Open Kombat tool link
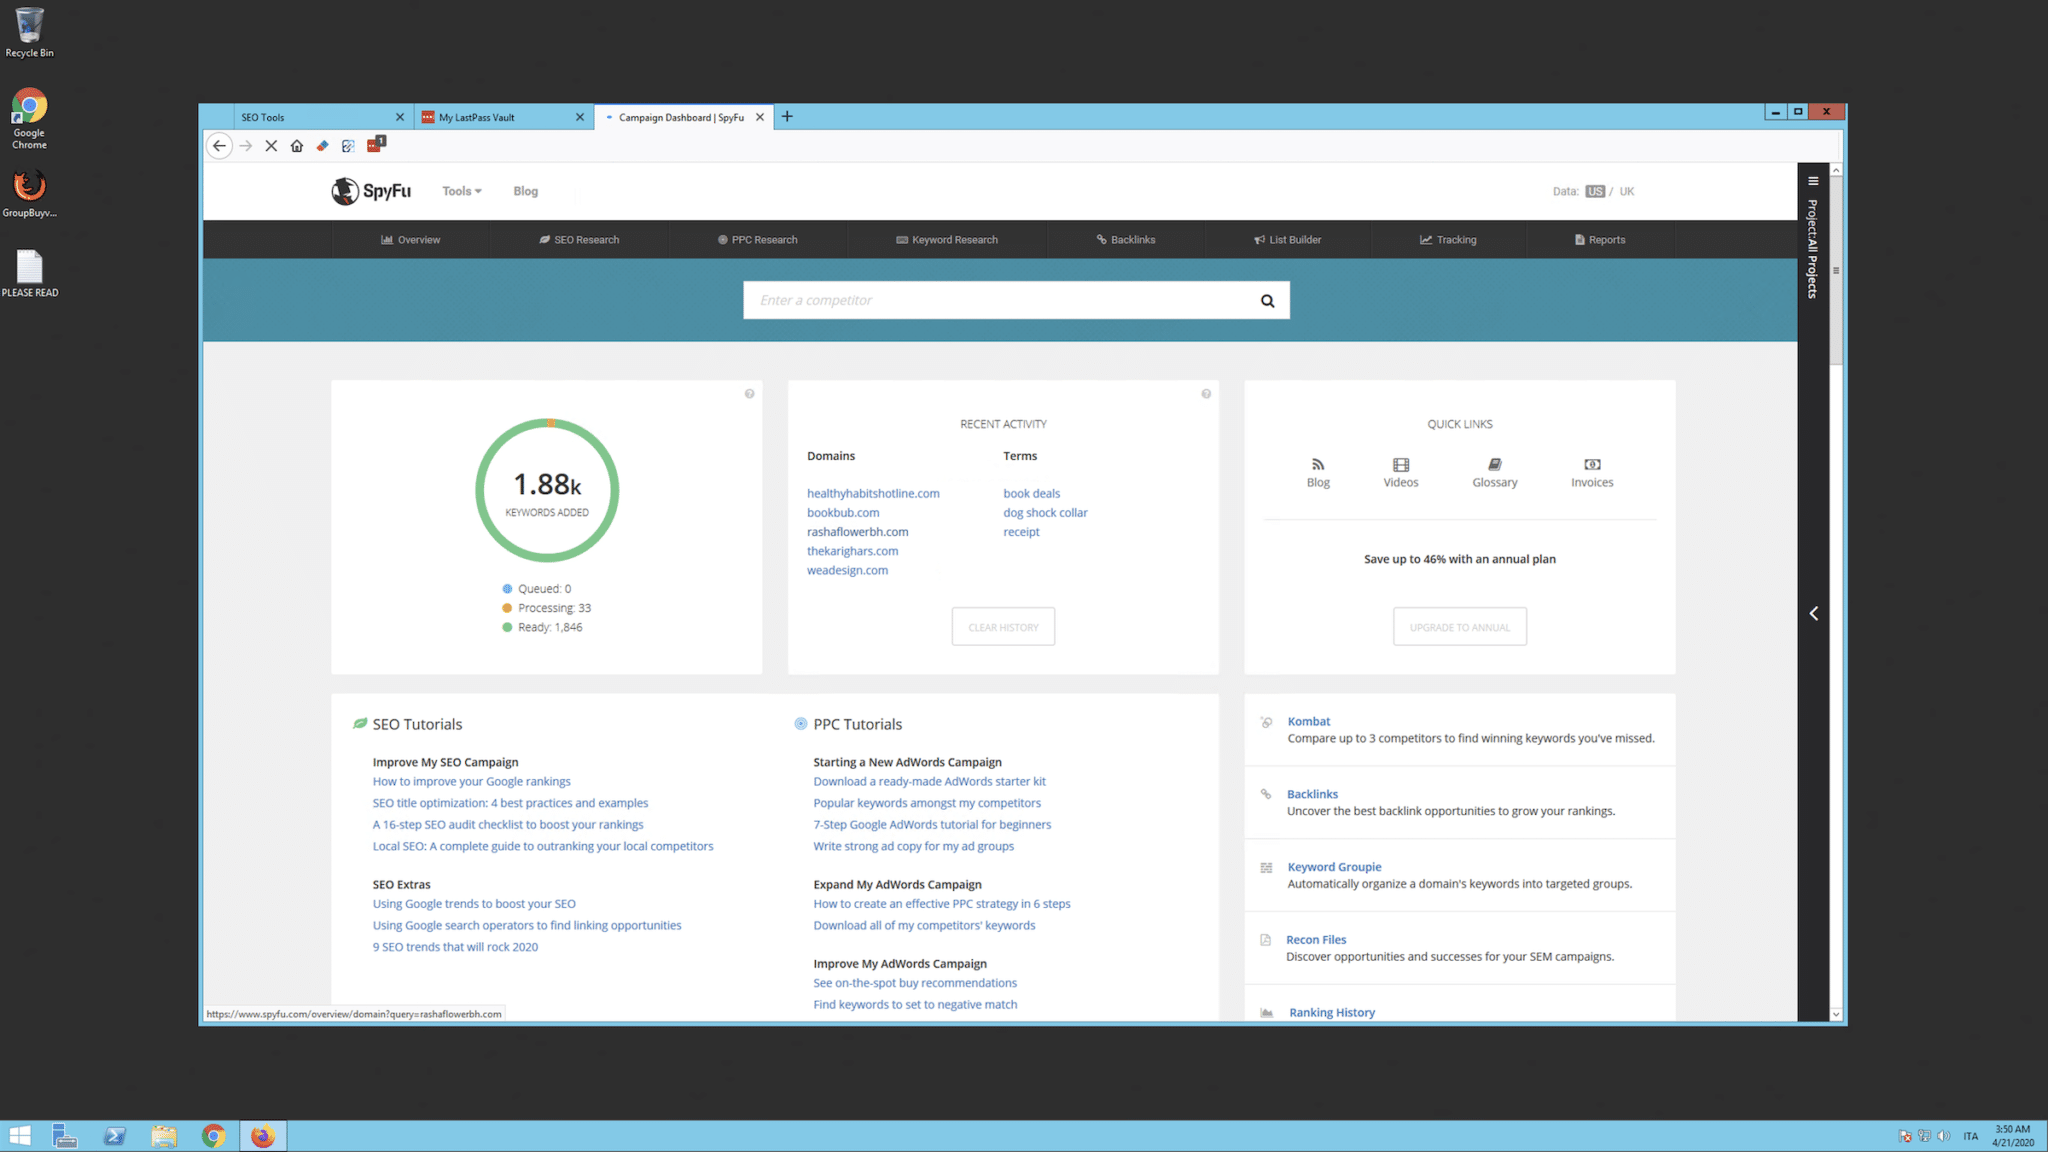2048x1152 pixels. (x=1308, y=721)
